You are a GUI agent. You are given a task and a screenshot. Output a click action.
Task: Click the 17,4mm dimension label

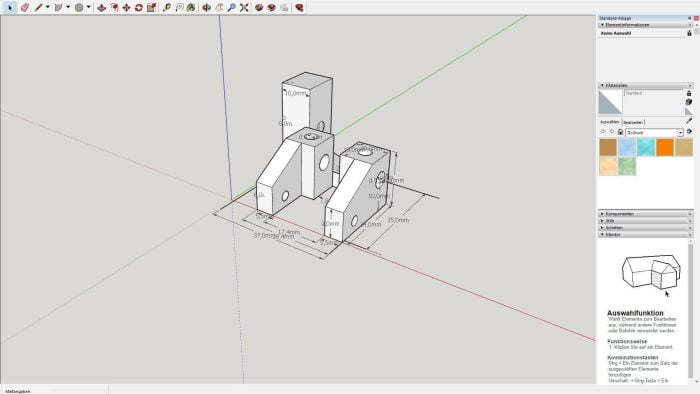click(x=289, y=232)
